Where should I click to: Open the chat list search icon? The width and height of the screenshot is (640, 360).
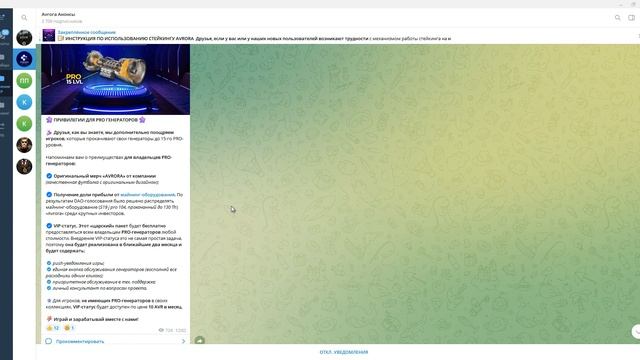click(x=24, y=18)
